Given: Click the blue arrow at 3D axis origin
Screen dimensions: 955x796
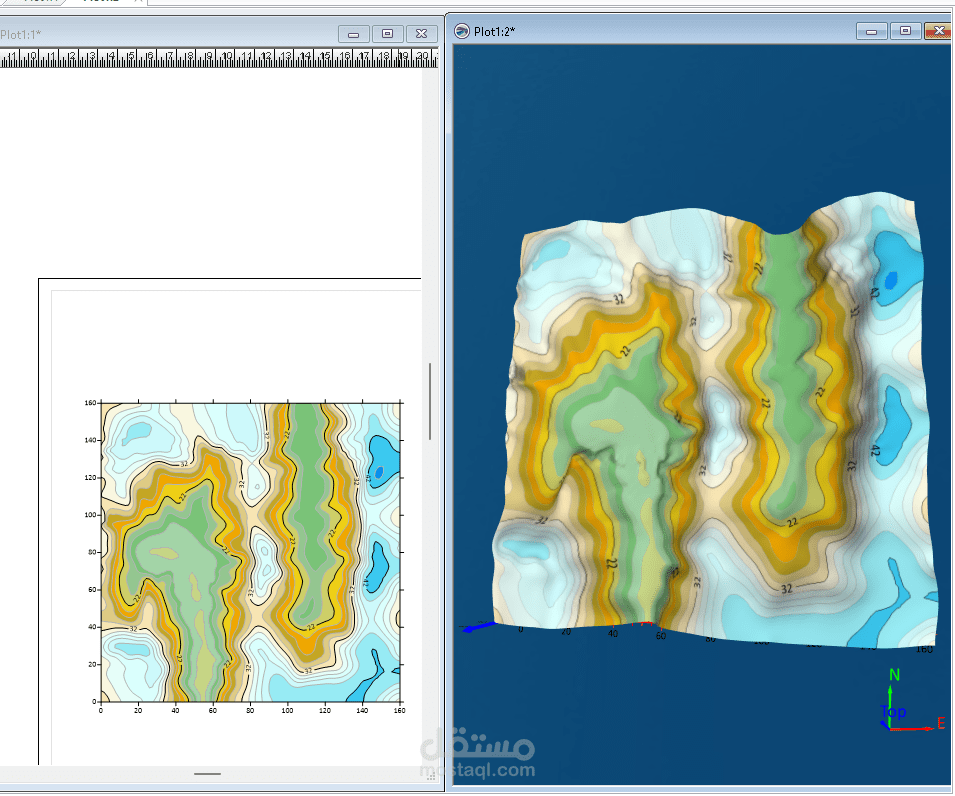Looking at the screenshot, I should click(479, 627).
